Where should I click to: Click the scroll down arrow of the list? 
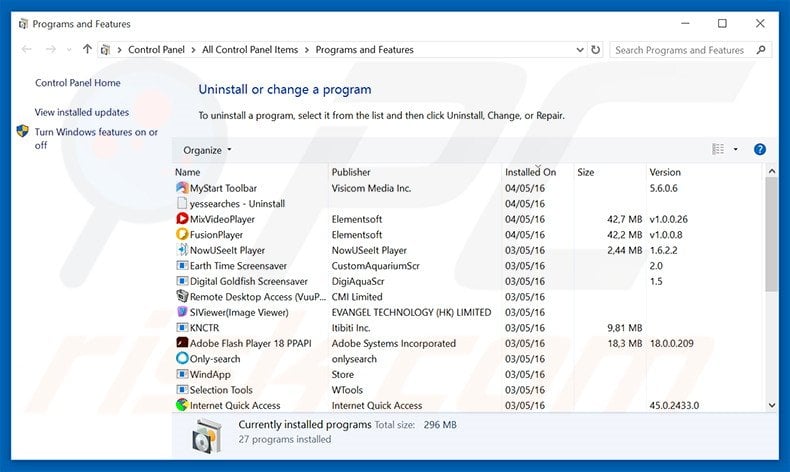point(771,405)
